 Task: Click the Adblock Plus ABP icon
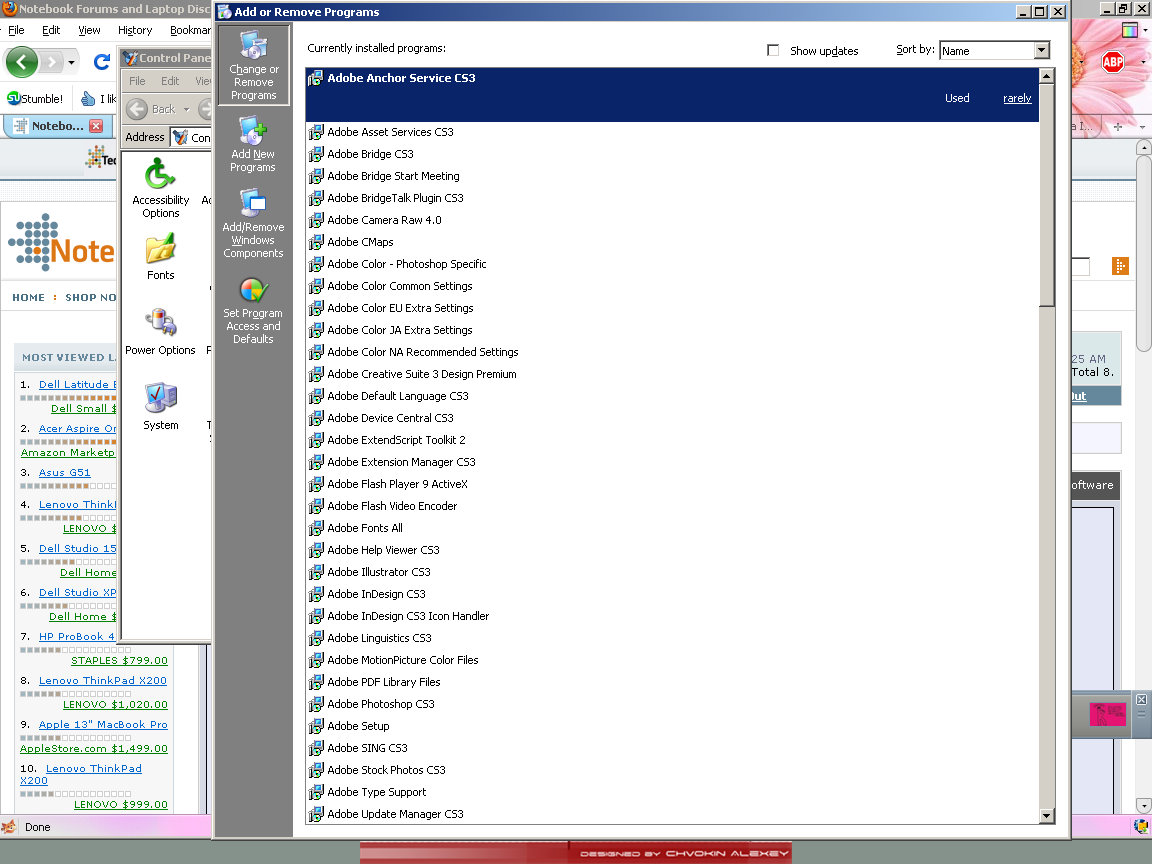coord(1113,62)
